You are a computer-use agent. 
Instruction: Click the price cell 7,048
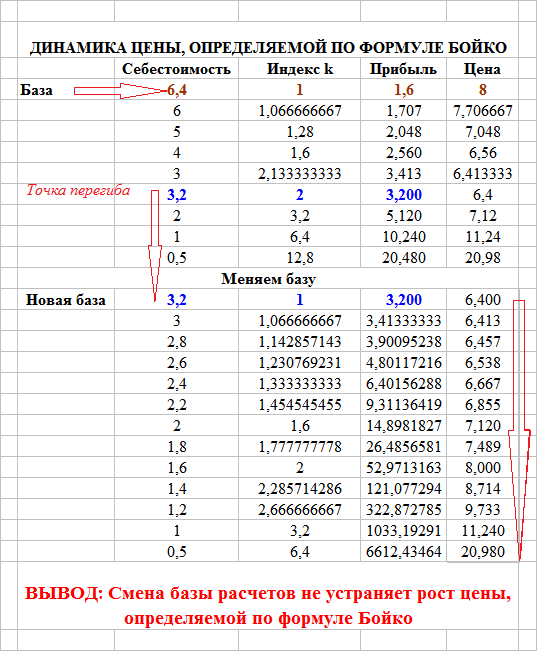pyautogui.click(x=482, y=131)
